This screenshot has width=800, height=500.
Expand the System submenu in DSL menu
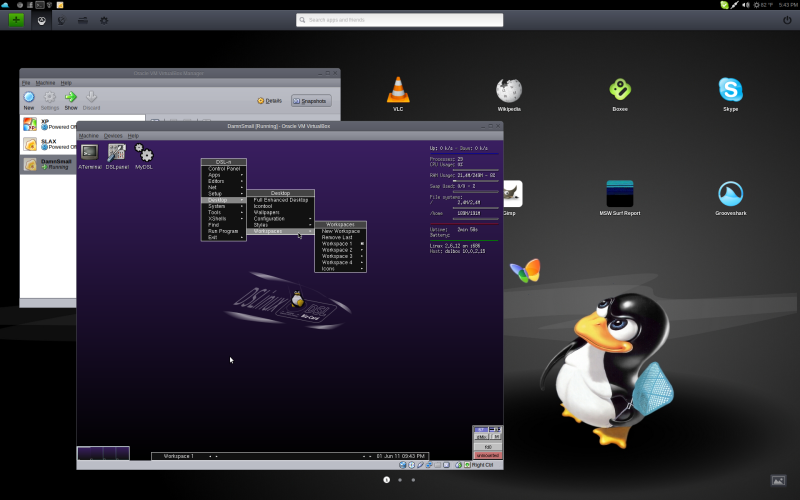223,206
